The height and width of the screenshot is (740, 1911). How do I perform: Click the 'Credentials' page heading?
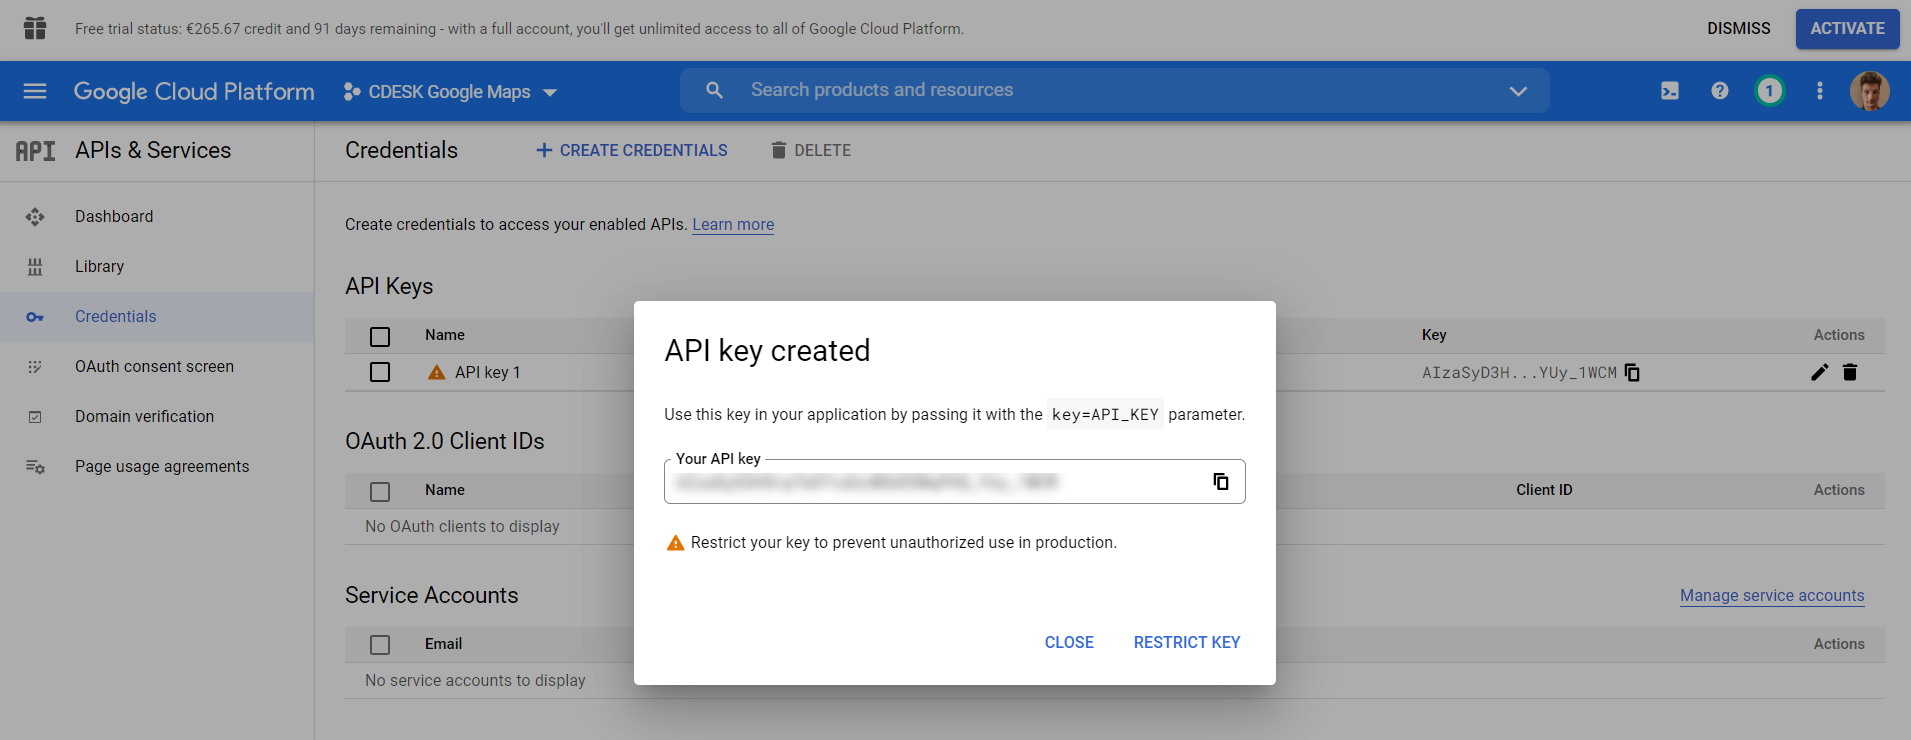[401, 150]
